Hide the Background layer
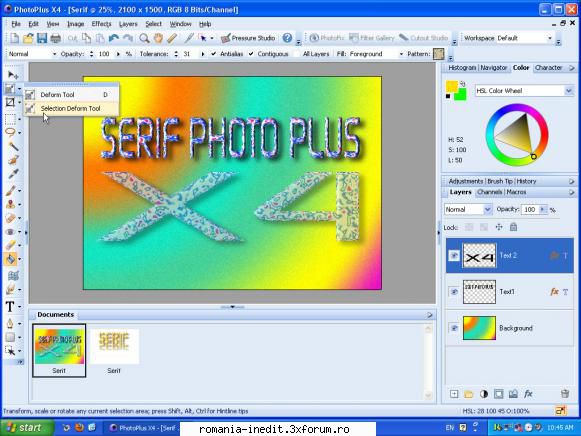 pos(454,328)
